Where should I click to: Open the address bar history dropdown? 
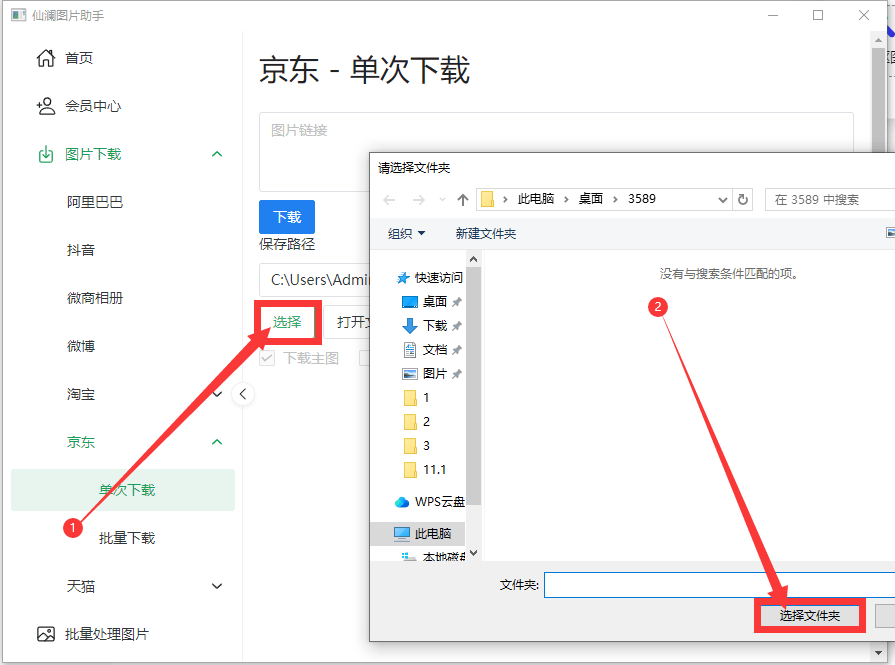(723, 200)
